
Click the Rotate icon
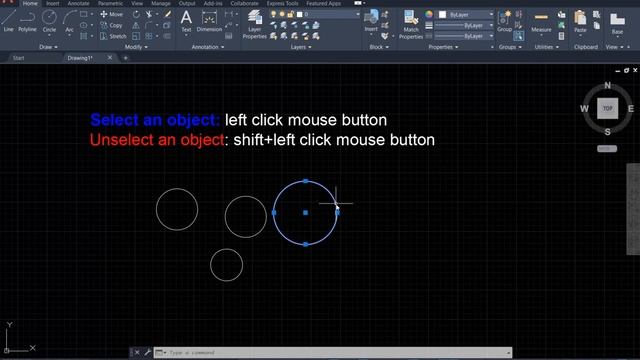136,14
